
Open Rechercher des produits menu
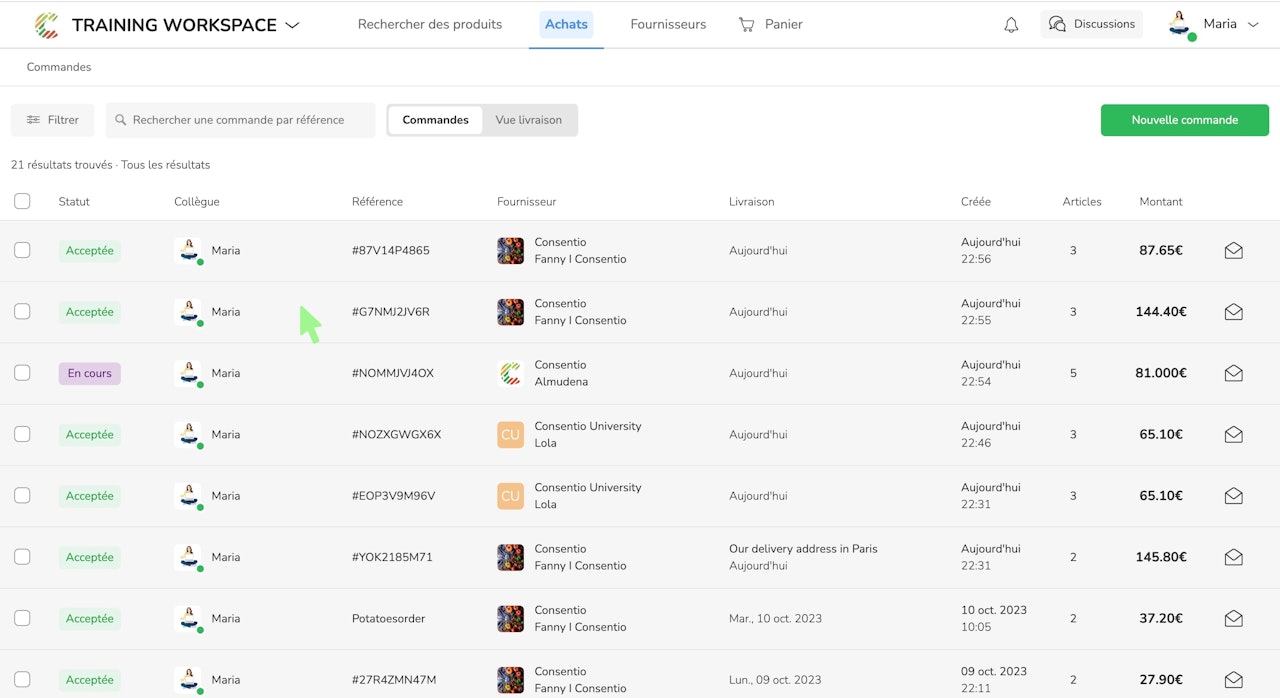(x=430, y=24)
